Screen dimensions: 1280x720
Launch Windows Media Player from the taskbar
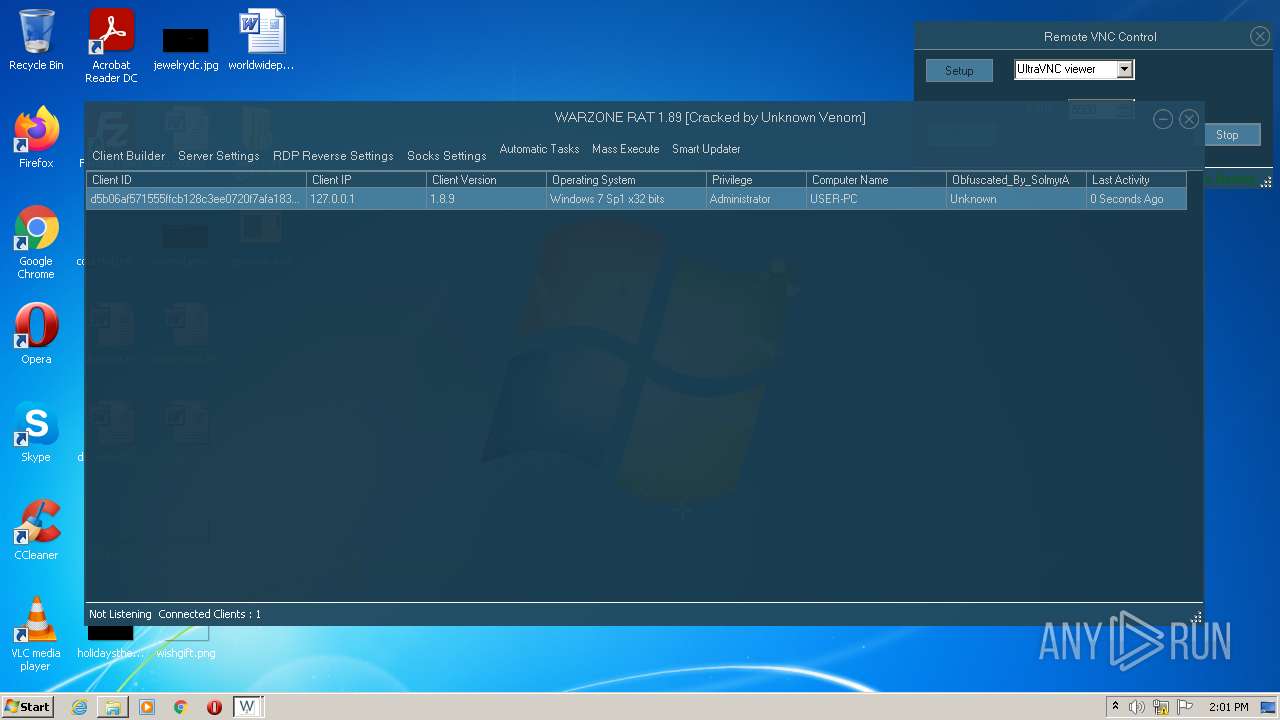click(147, 707)
